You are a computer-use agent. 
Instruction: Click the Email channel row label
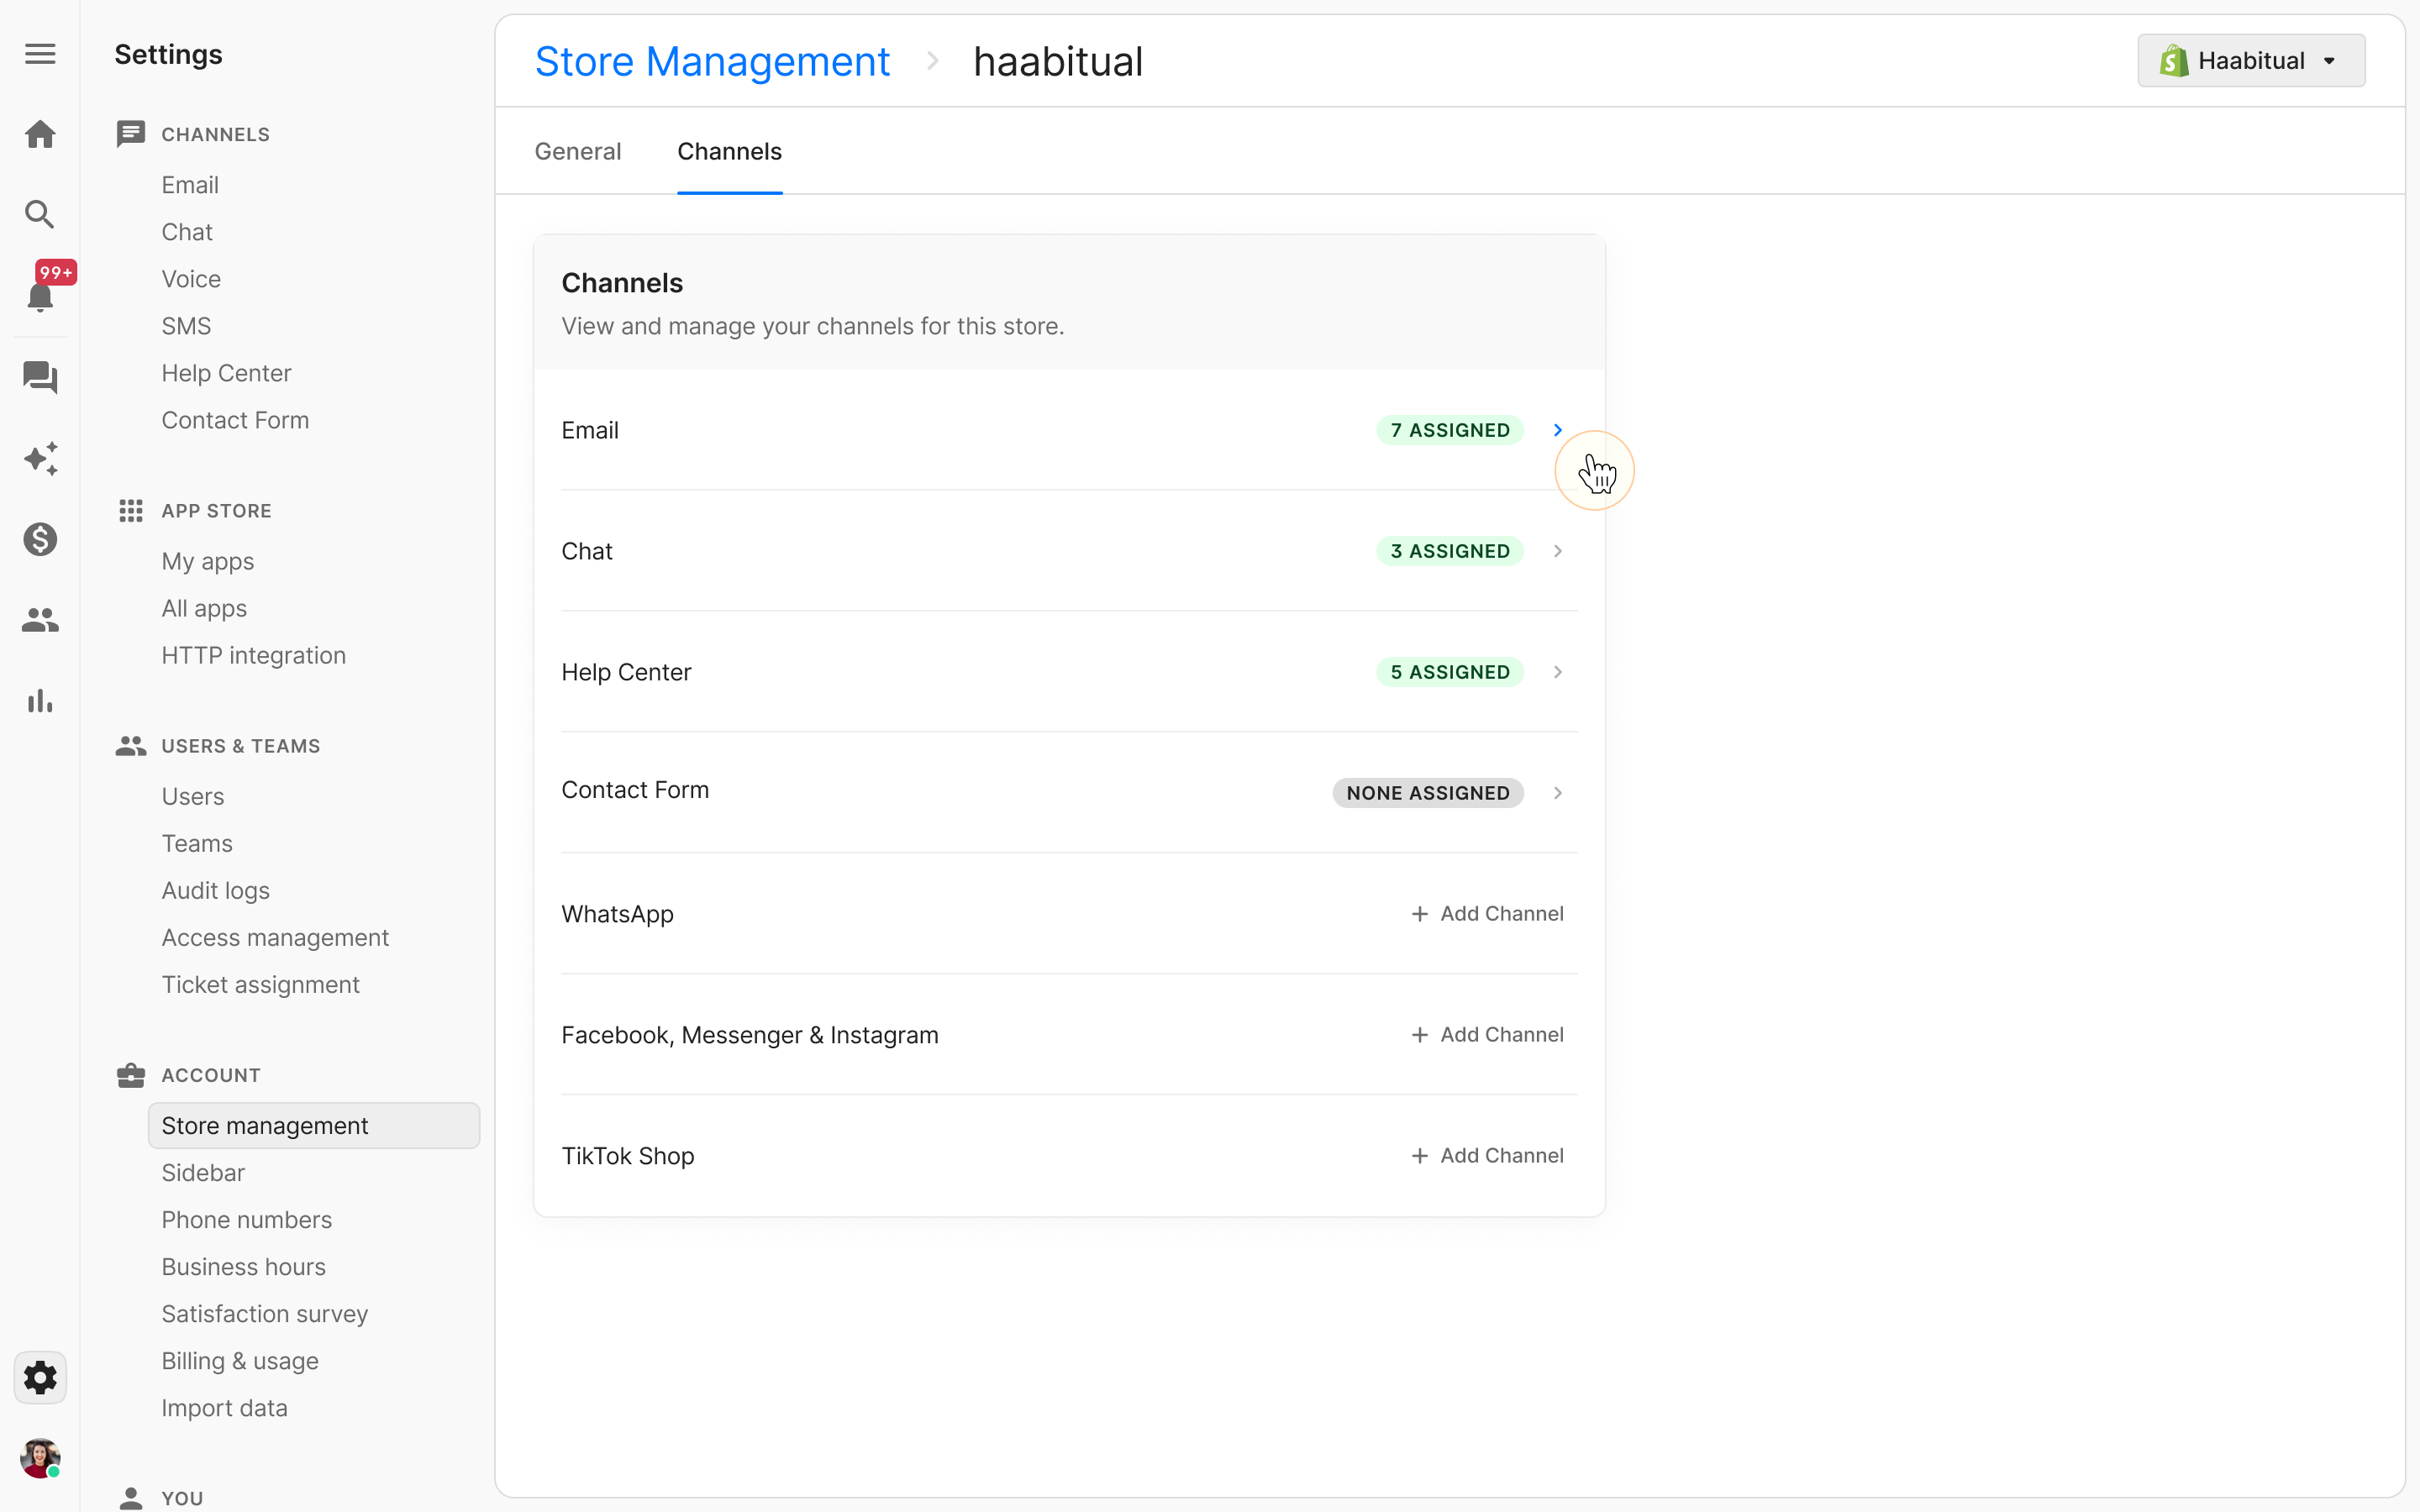pos(590,430)
